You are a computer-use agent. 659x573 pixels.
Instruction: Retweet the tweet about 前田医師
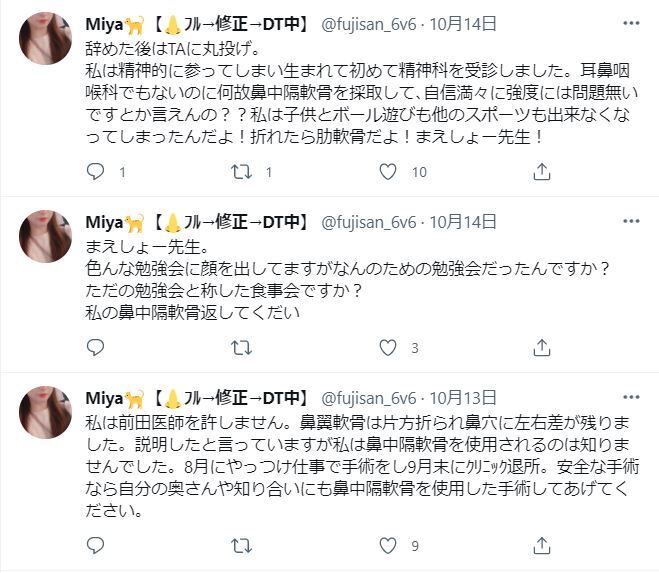coord(241,546)
